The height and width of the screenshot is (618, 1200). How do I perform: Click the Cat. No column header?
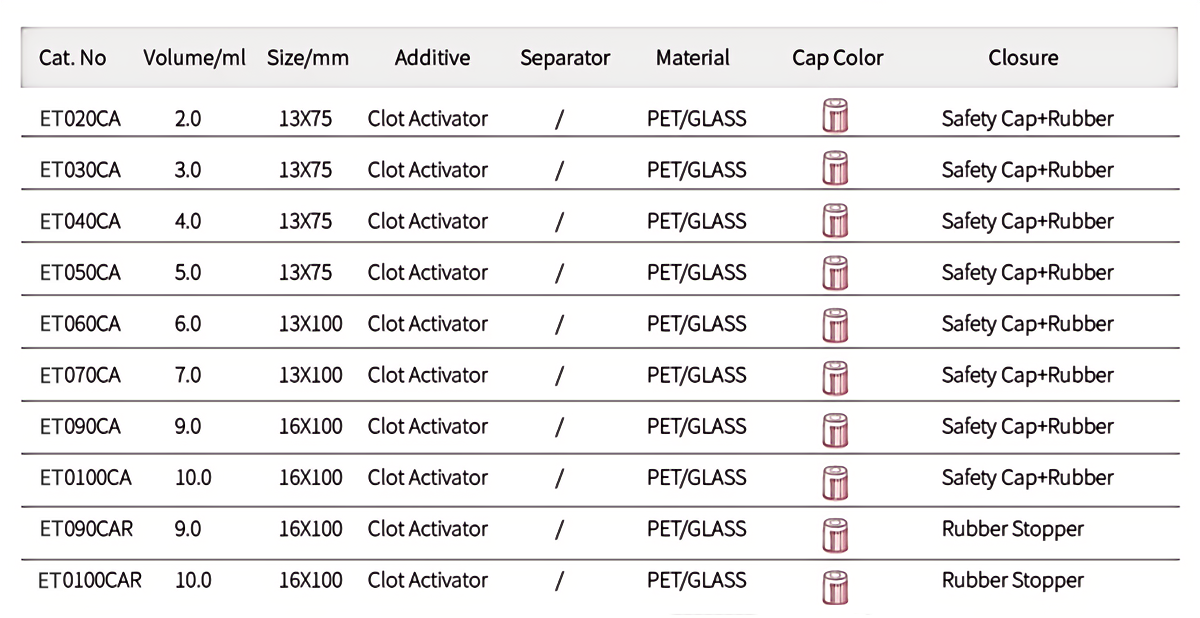(73, 58)
